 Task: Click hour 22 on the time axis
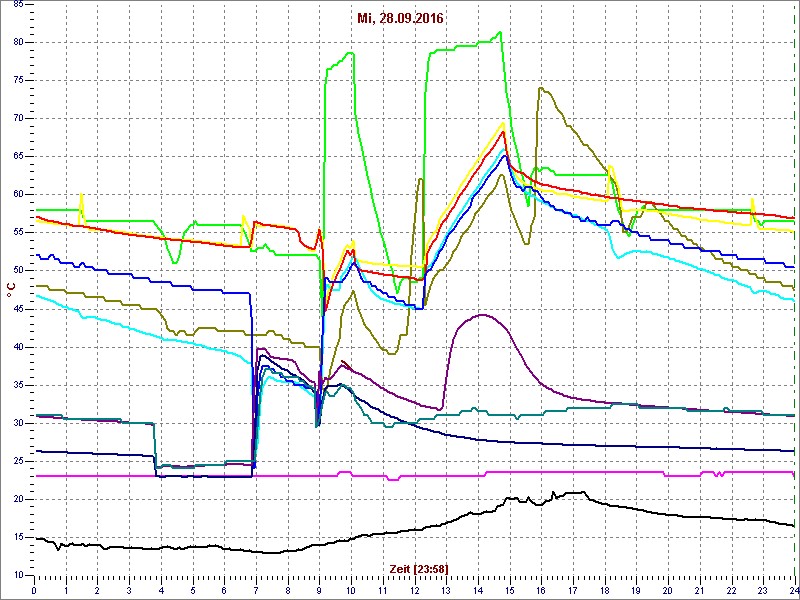coord(732,591)
